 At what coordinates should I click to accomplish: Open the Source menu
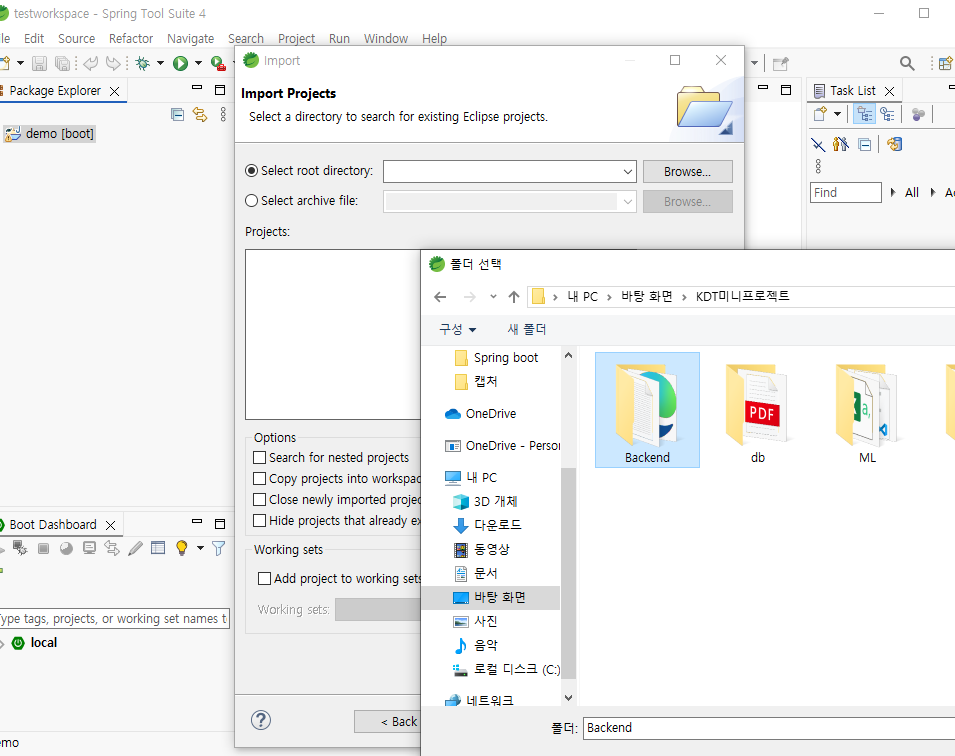click(x=77, y=38)
